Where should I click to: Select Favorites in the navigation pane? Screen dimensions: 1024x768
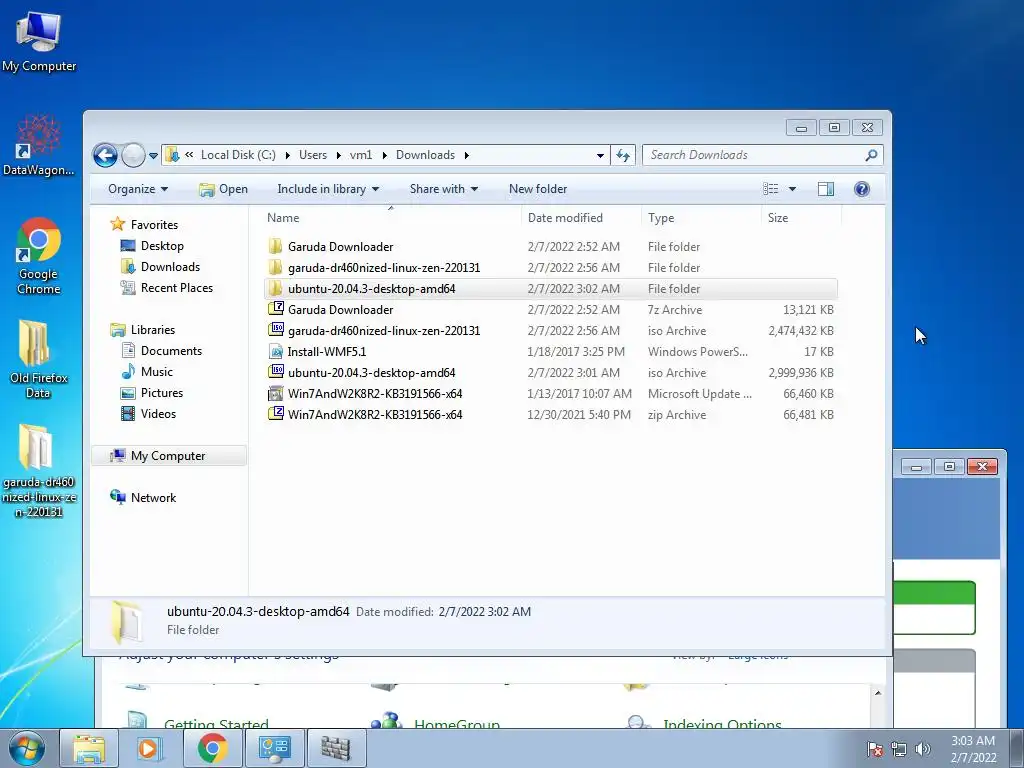144,225
